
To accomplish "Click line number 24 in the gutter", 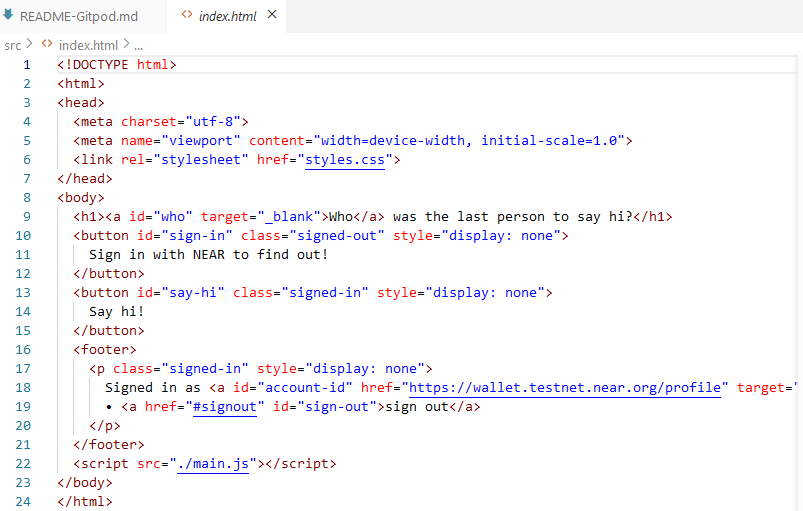I will tap(24, 502).
